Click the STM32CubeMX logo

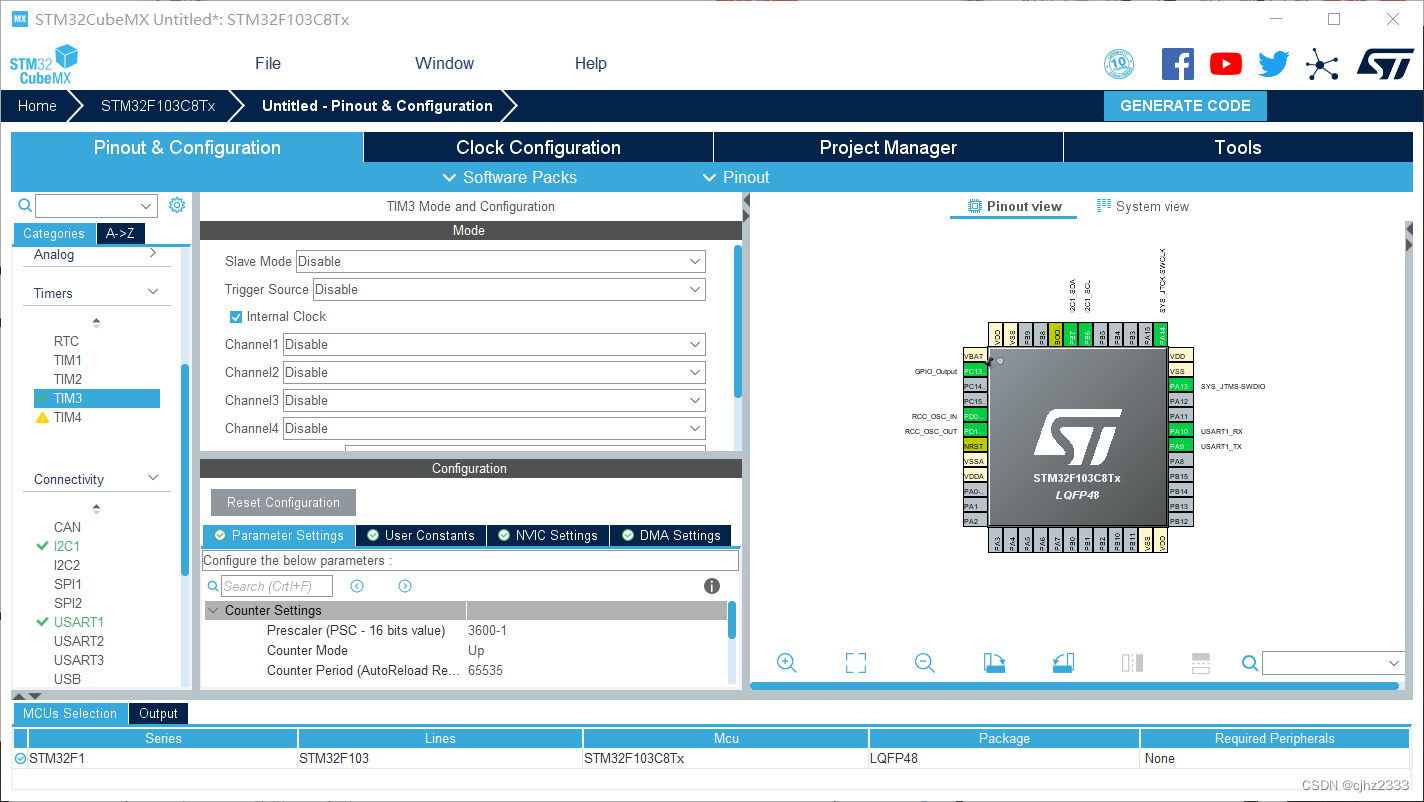[x=43, y=65]
